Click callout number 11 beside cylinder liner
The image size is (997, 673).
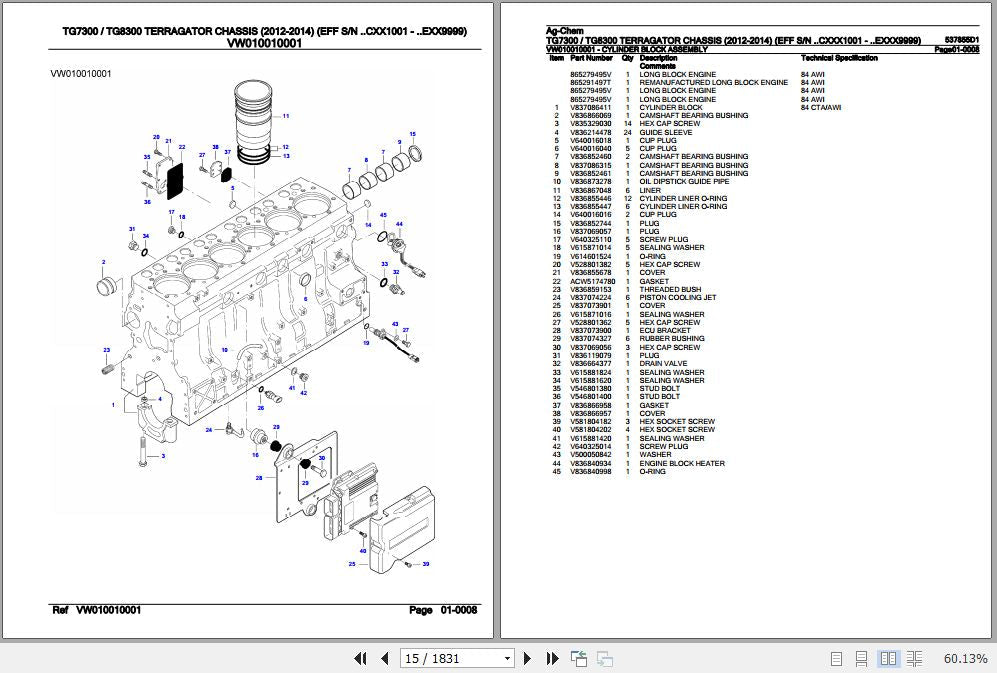(286, 117)
